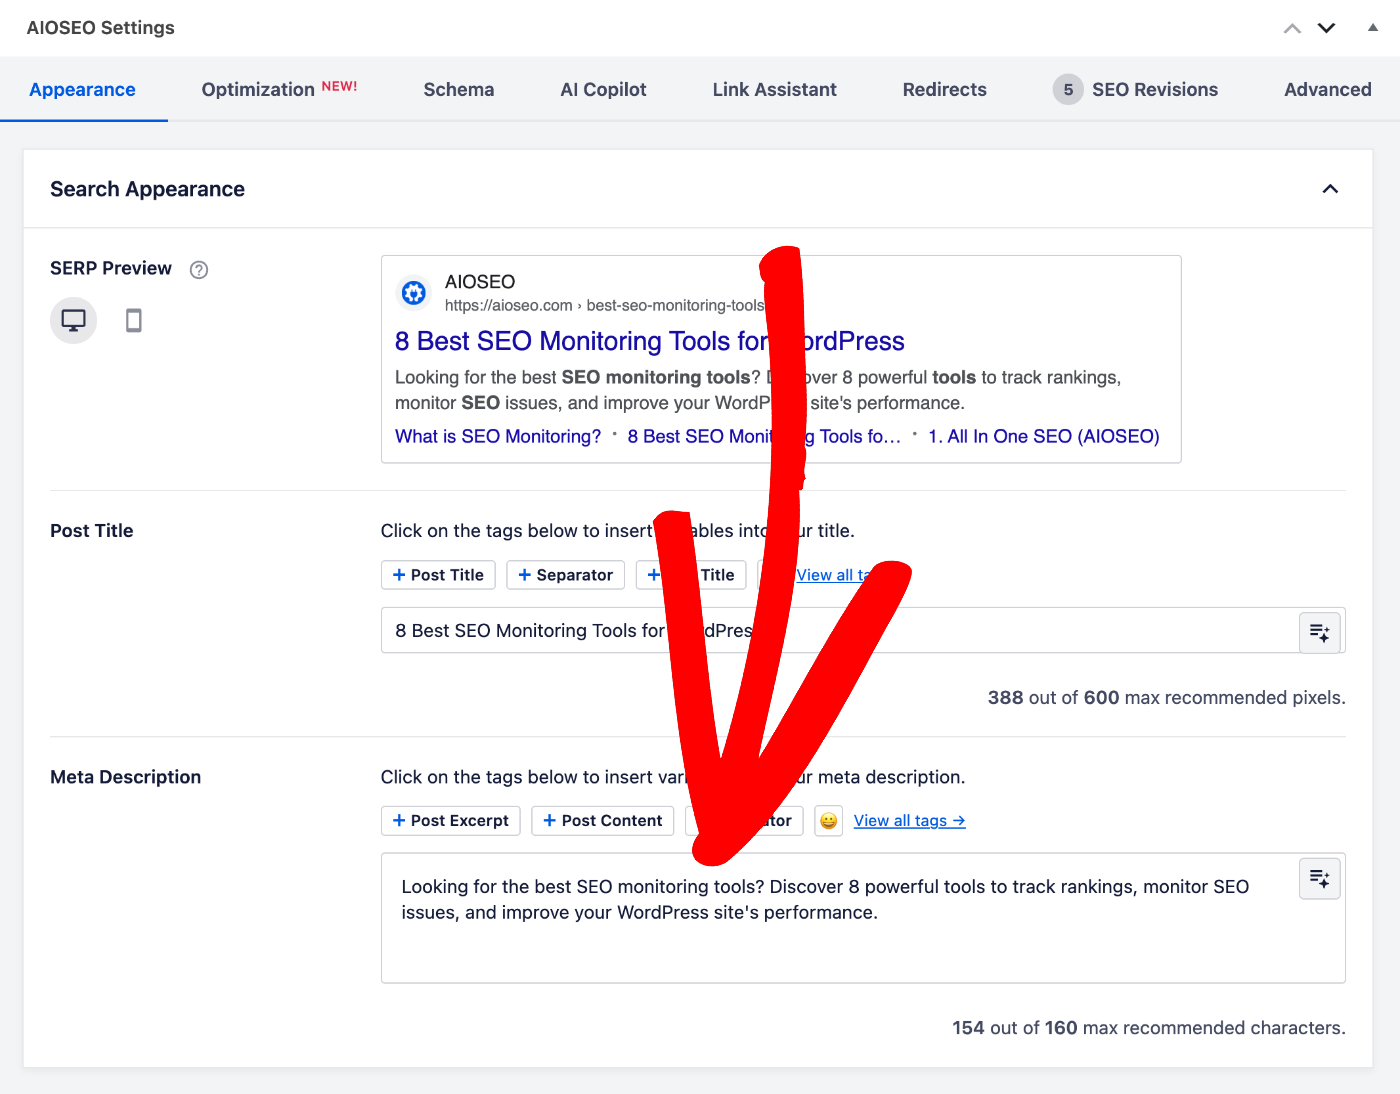Insert the Separator tag into post title

tap(566, 575)
